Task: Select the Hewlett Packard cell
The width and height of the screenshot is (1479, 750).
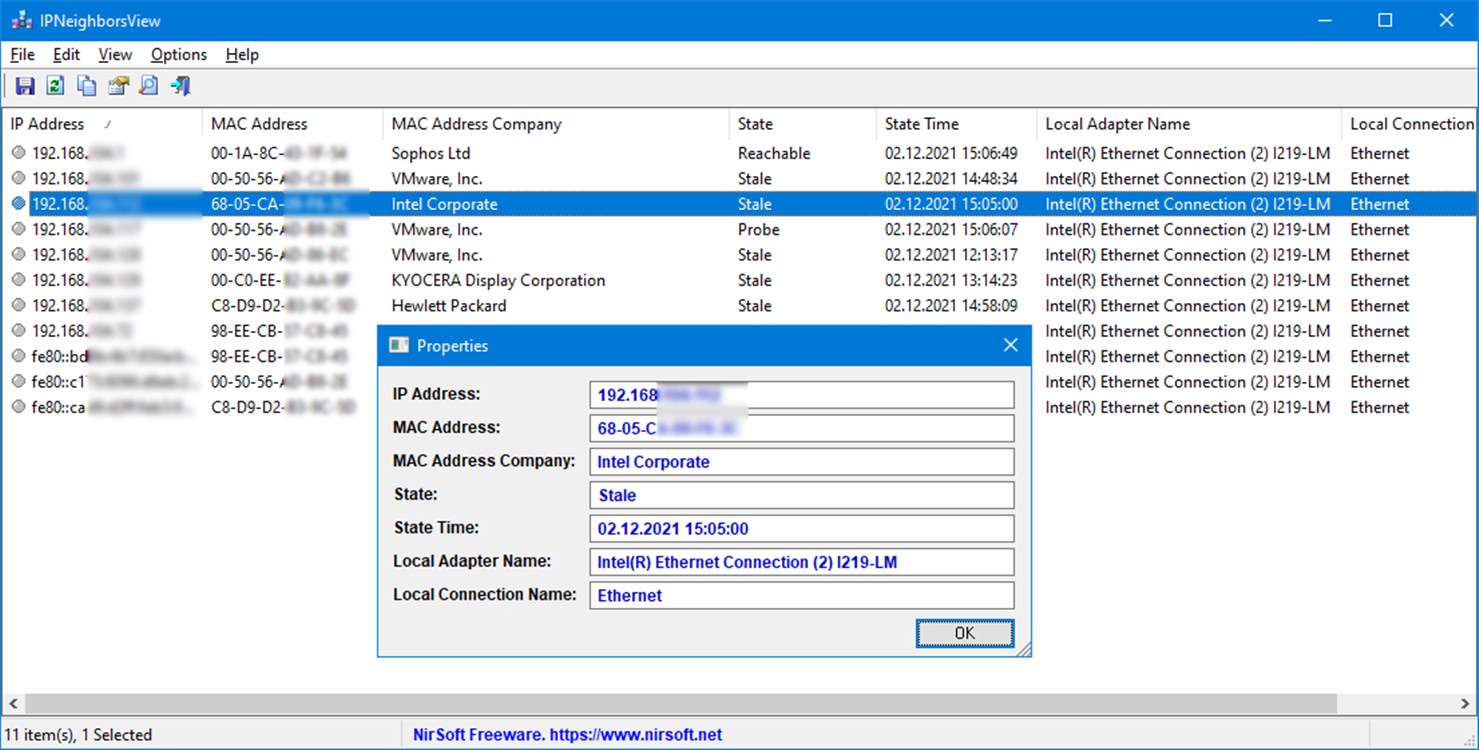Action: coord(449,306)
